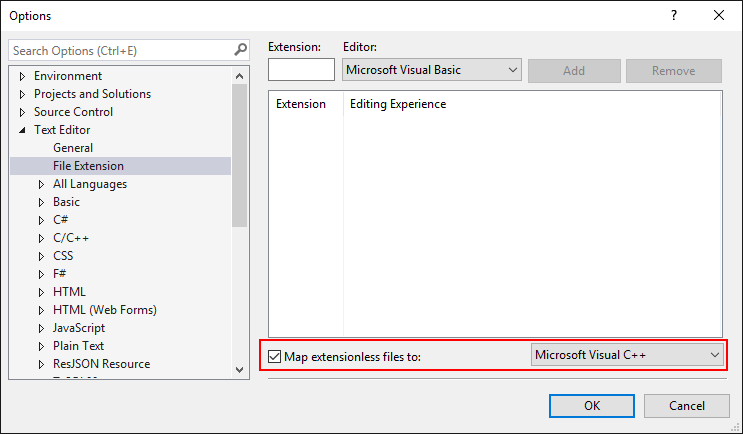The image size is (743, 434).
Task: Expand Projects and Solutions node
Action: [x=22, y=94]
